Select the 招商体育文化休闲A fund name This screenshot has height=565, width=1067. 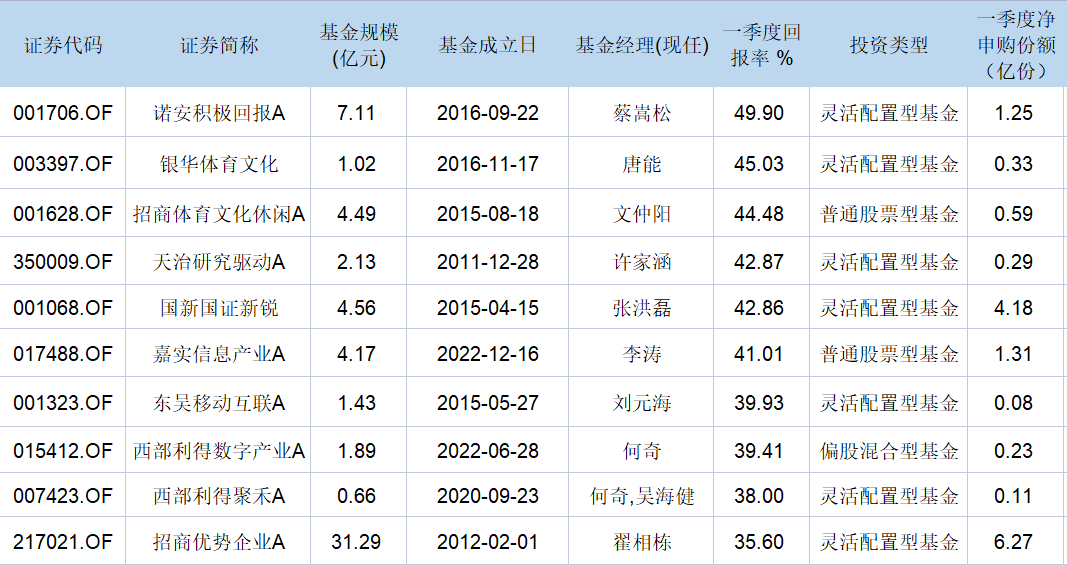(219, 214)
